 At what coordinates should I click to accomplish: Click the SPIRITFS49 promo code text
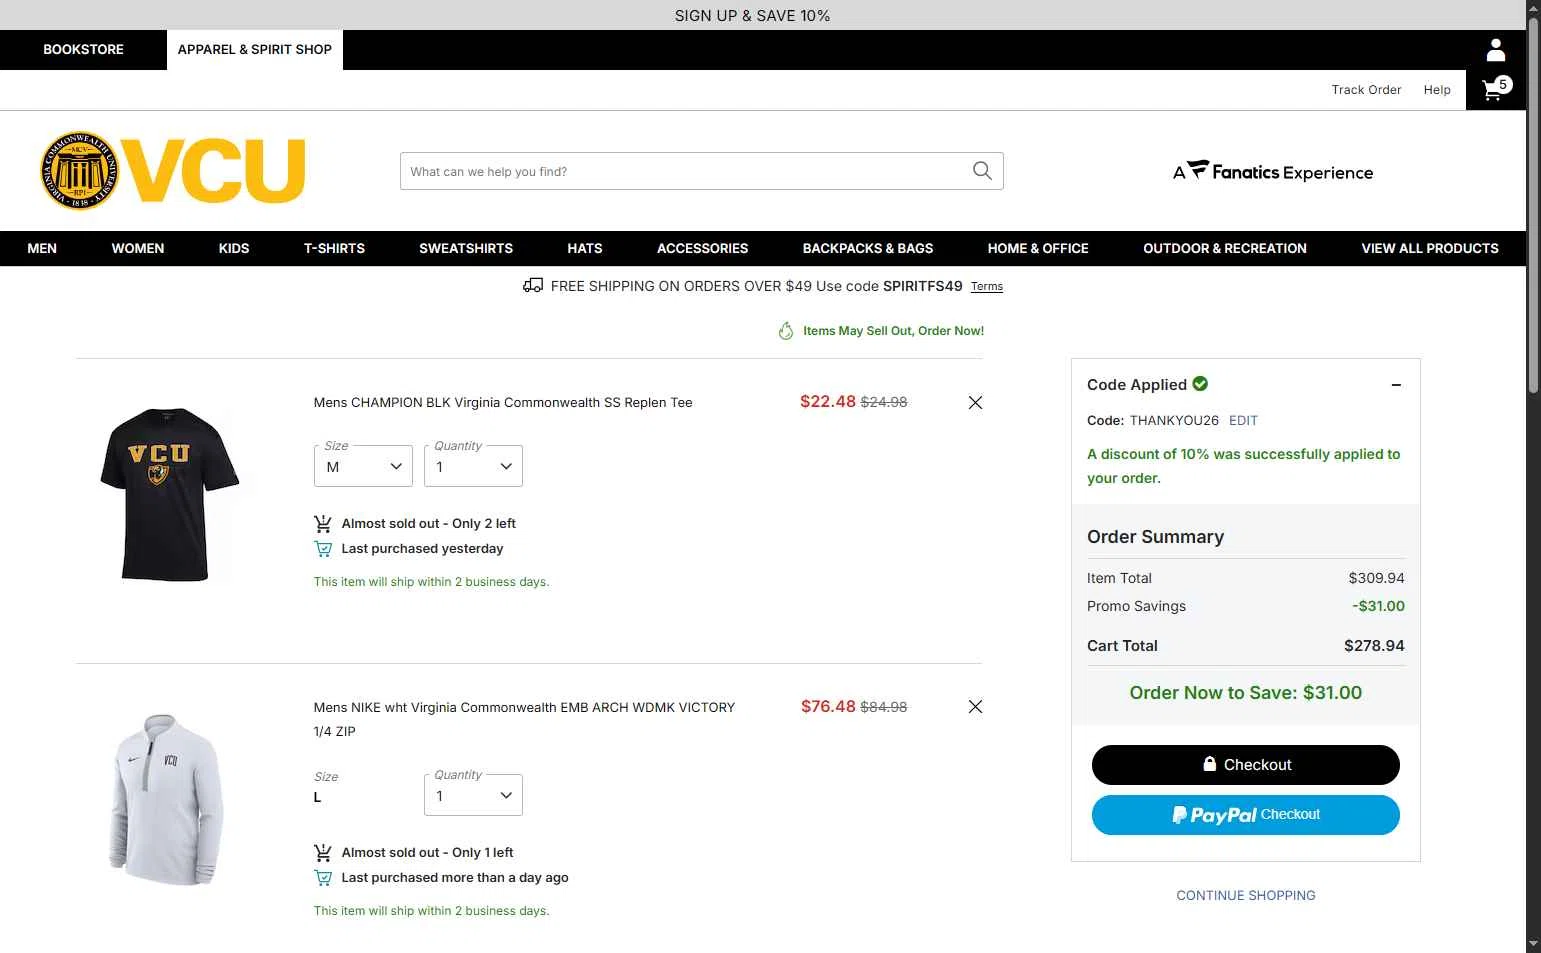[x=922, y=286]
